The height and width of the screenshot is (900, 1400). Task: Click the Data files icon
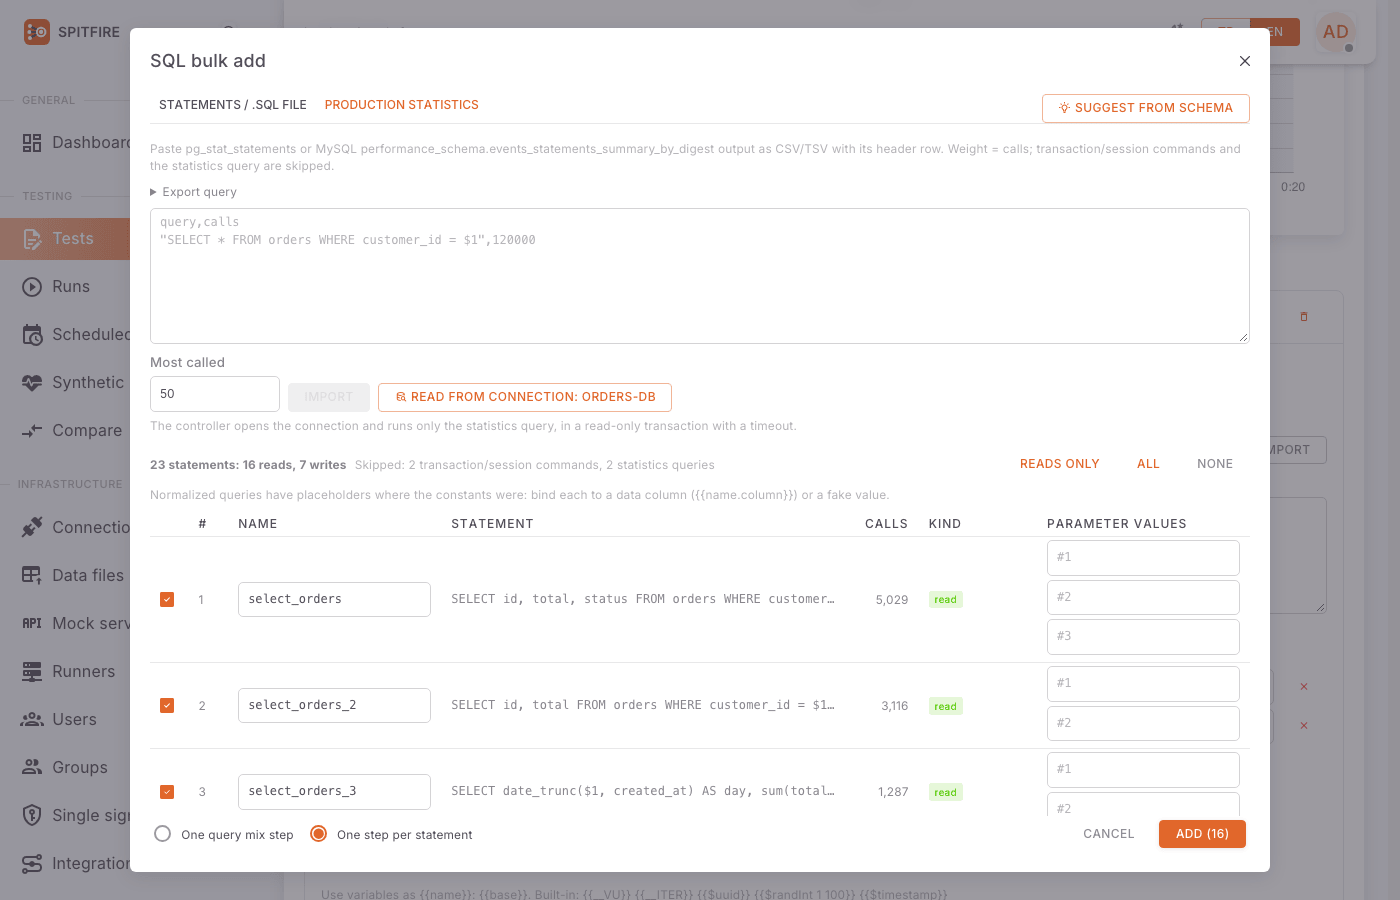click(x=32, y=575)
